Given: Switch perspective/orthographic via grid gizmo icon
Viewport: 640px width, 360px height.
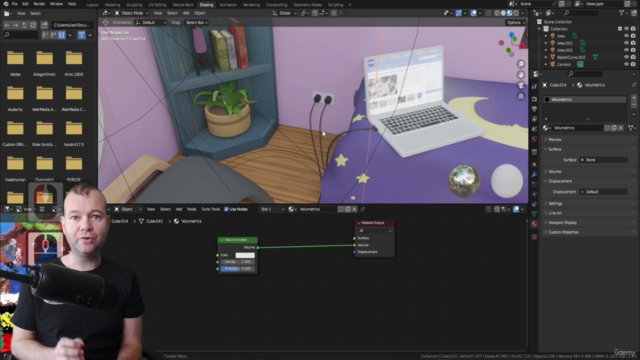Looking at the screenshot, I should point(521,96).
